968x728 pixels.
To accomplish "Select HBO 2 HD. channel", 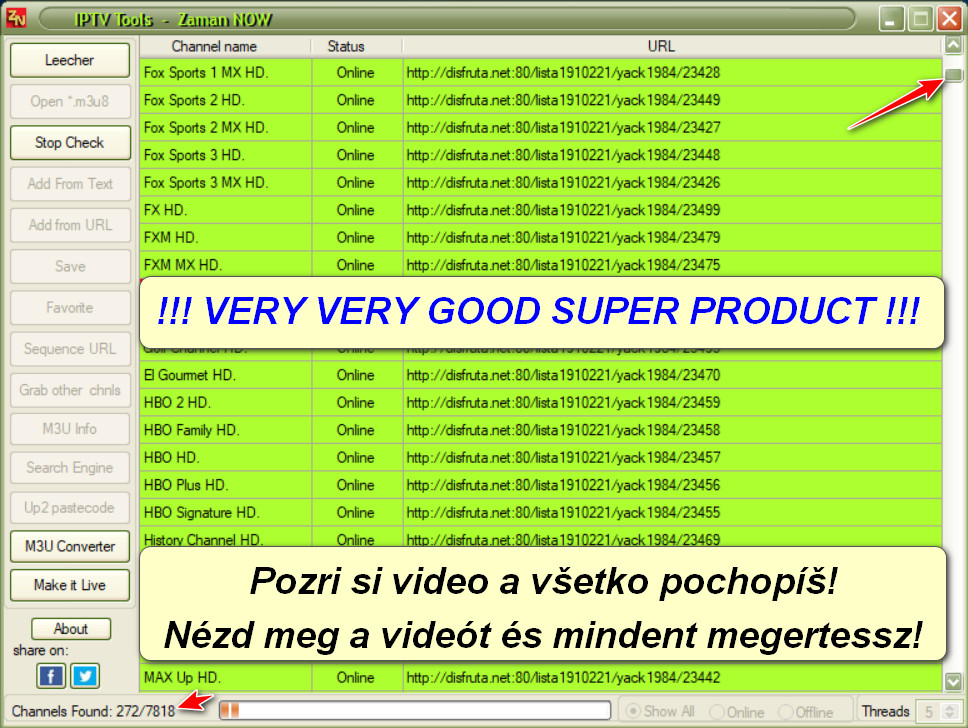I will point(540,403).
